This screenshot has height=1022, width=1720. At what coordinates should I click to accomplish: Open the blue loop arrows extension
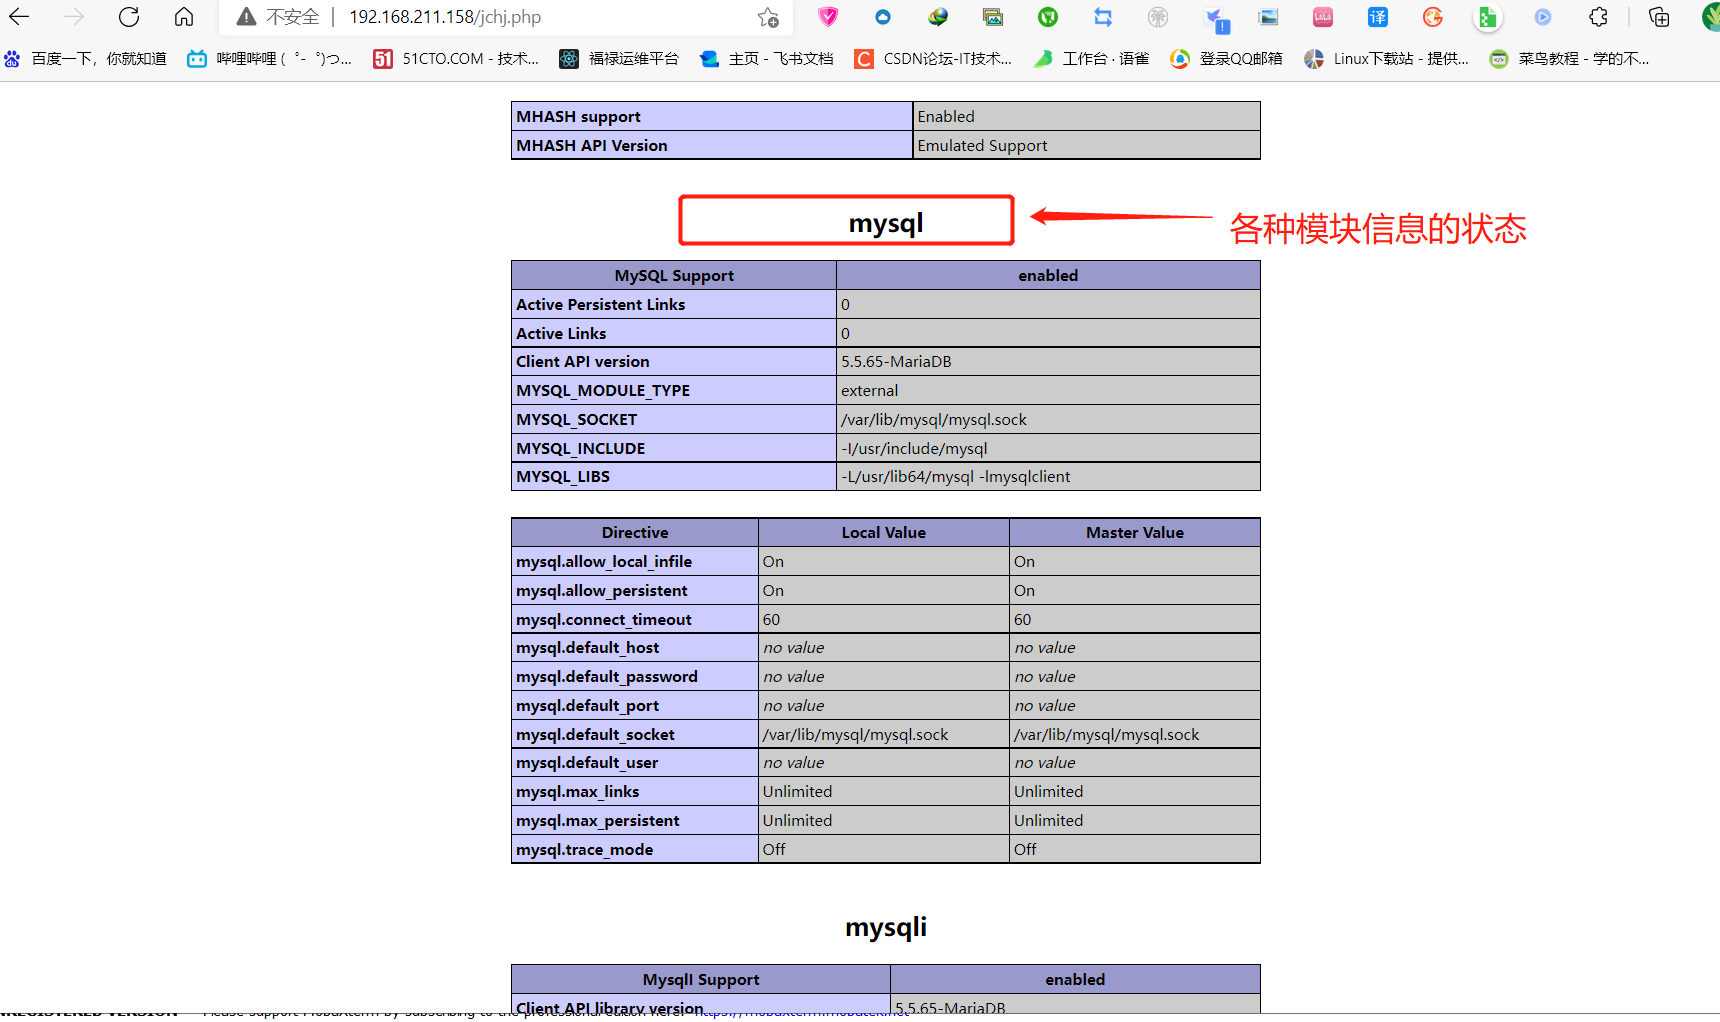pyautogui.click(x=1103, y=17)
